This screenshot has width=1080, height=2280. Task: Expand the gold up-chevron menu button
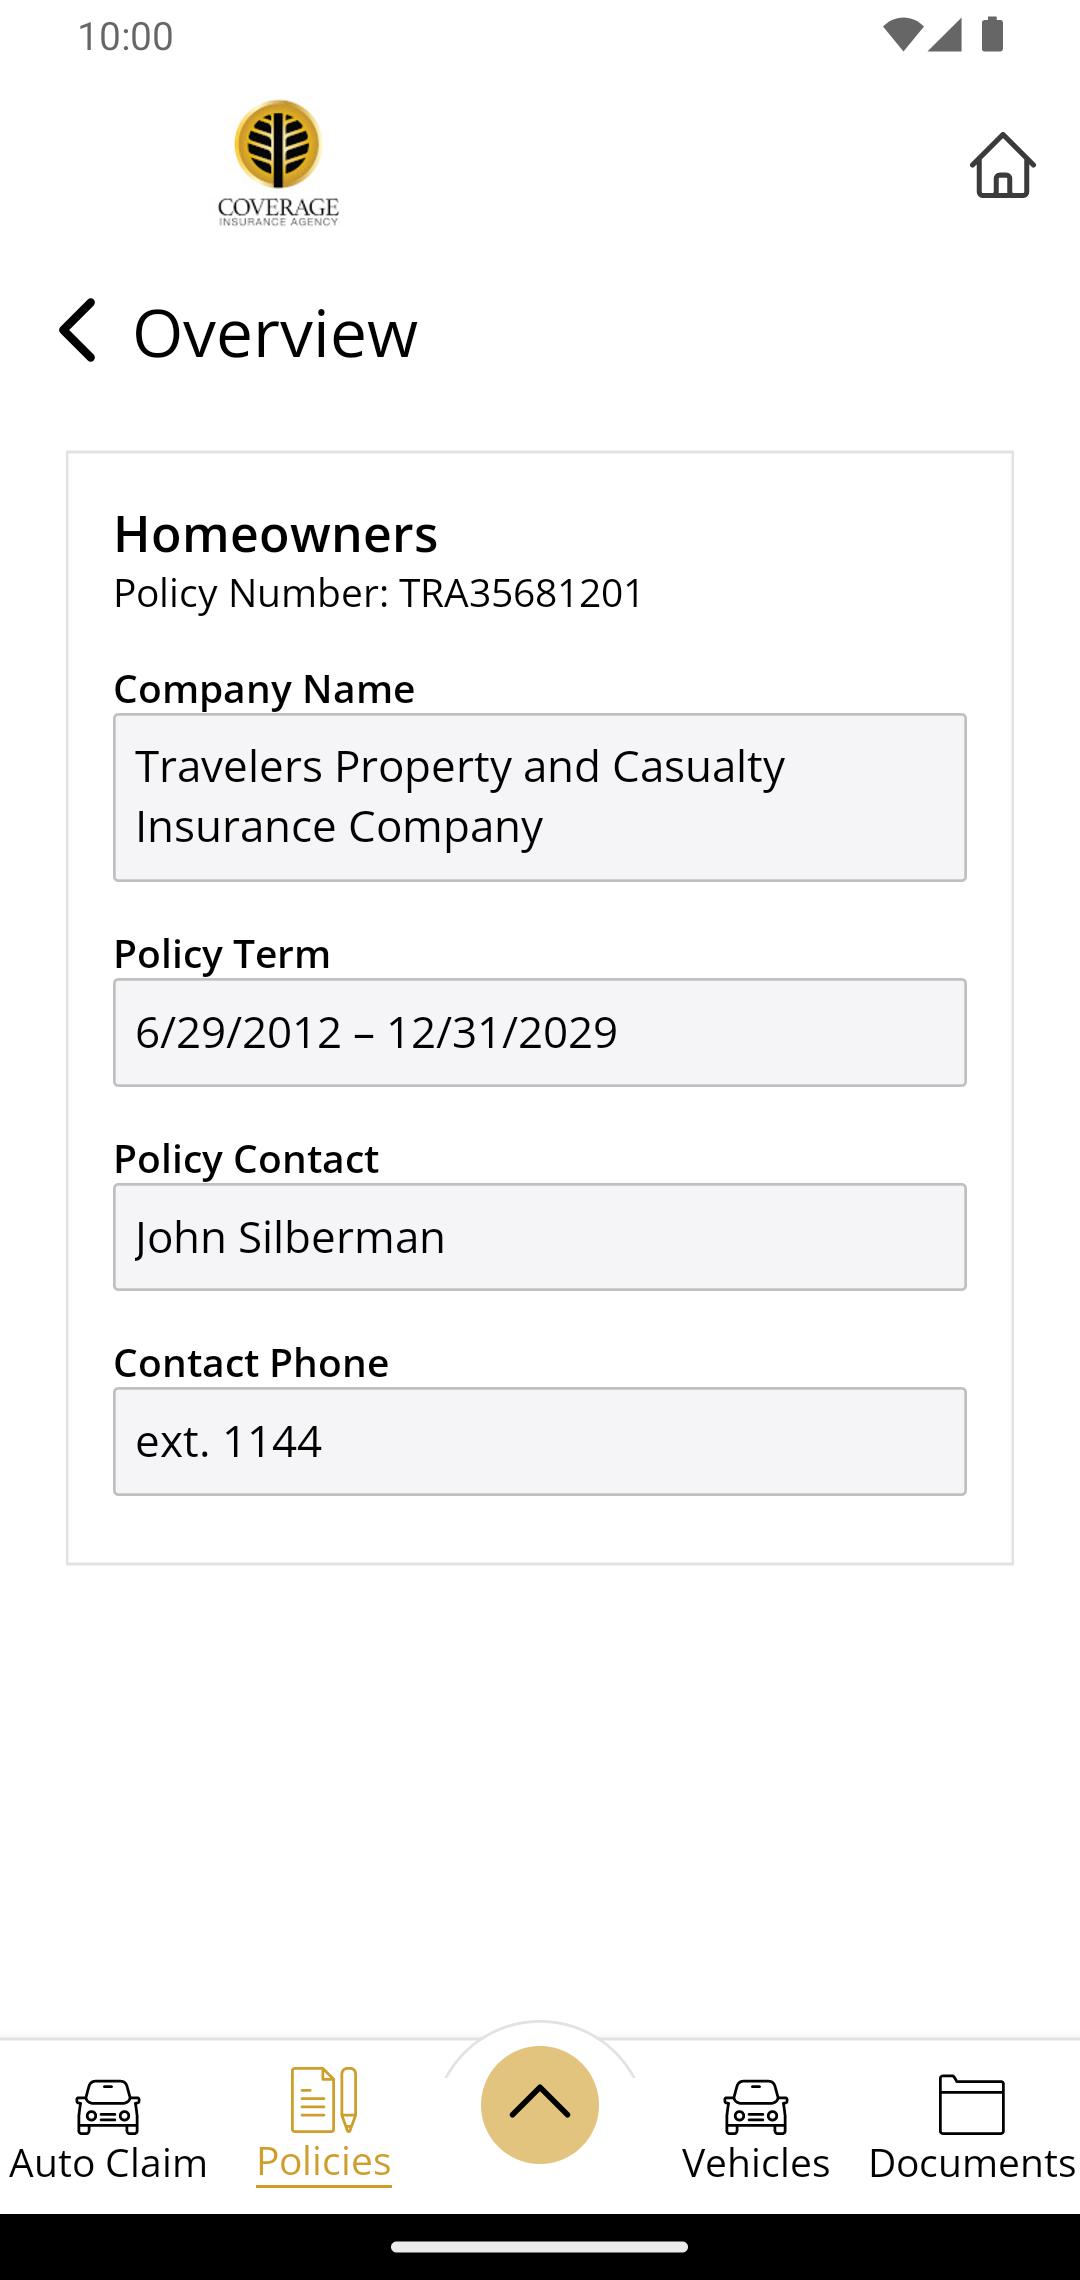coord(540,2104)
